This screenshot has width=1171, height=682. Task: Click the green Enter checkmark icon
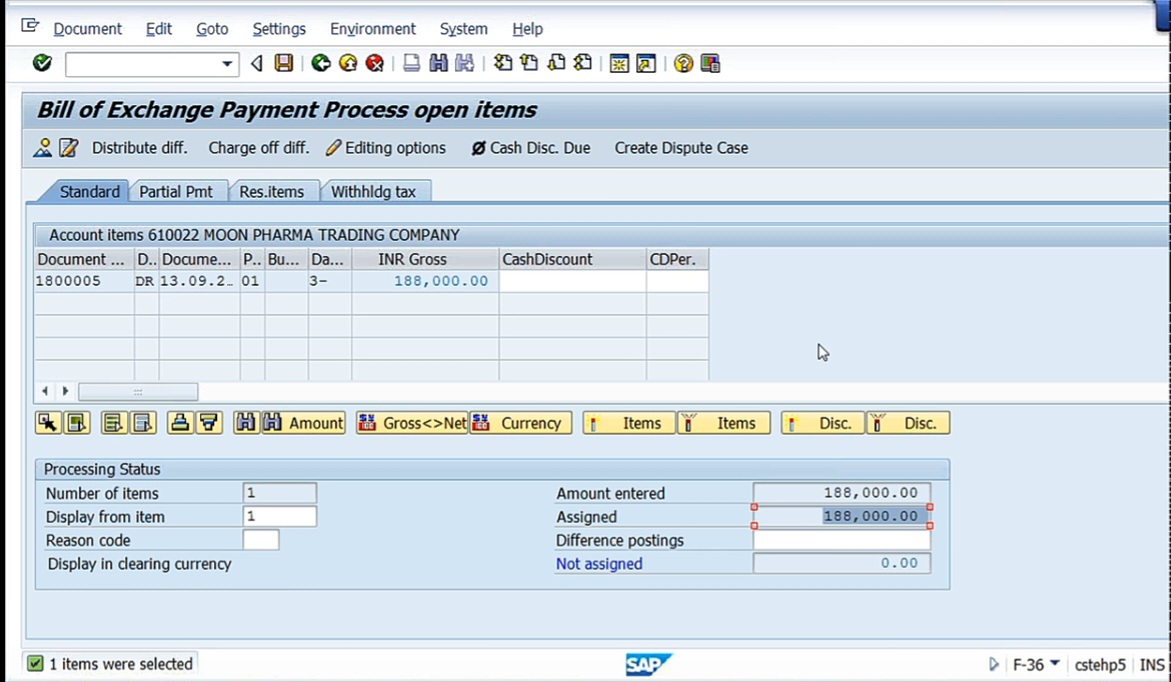(42, 63)
